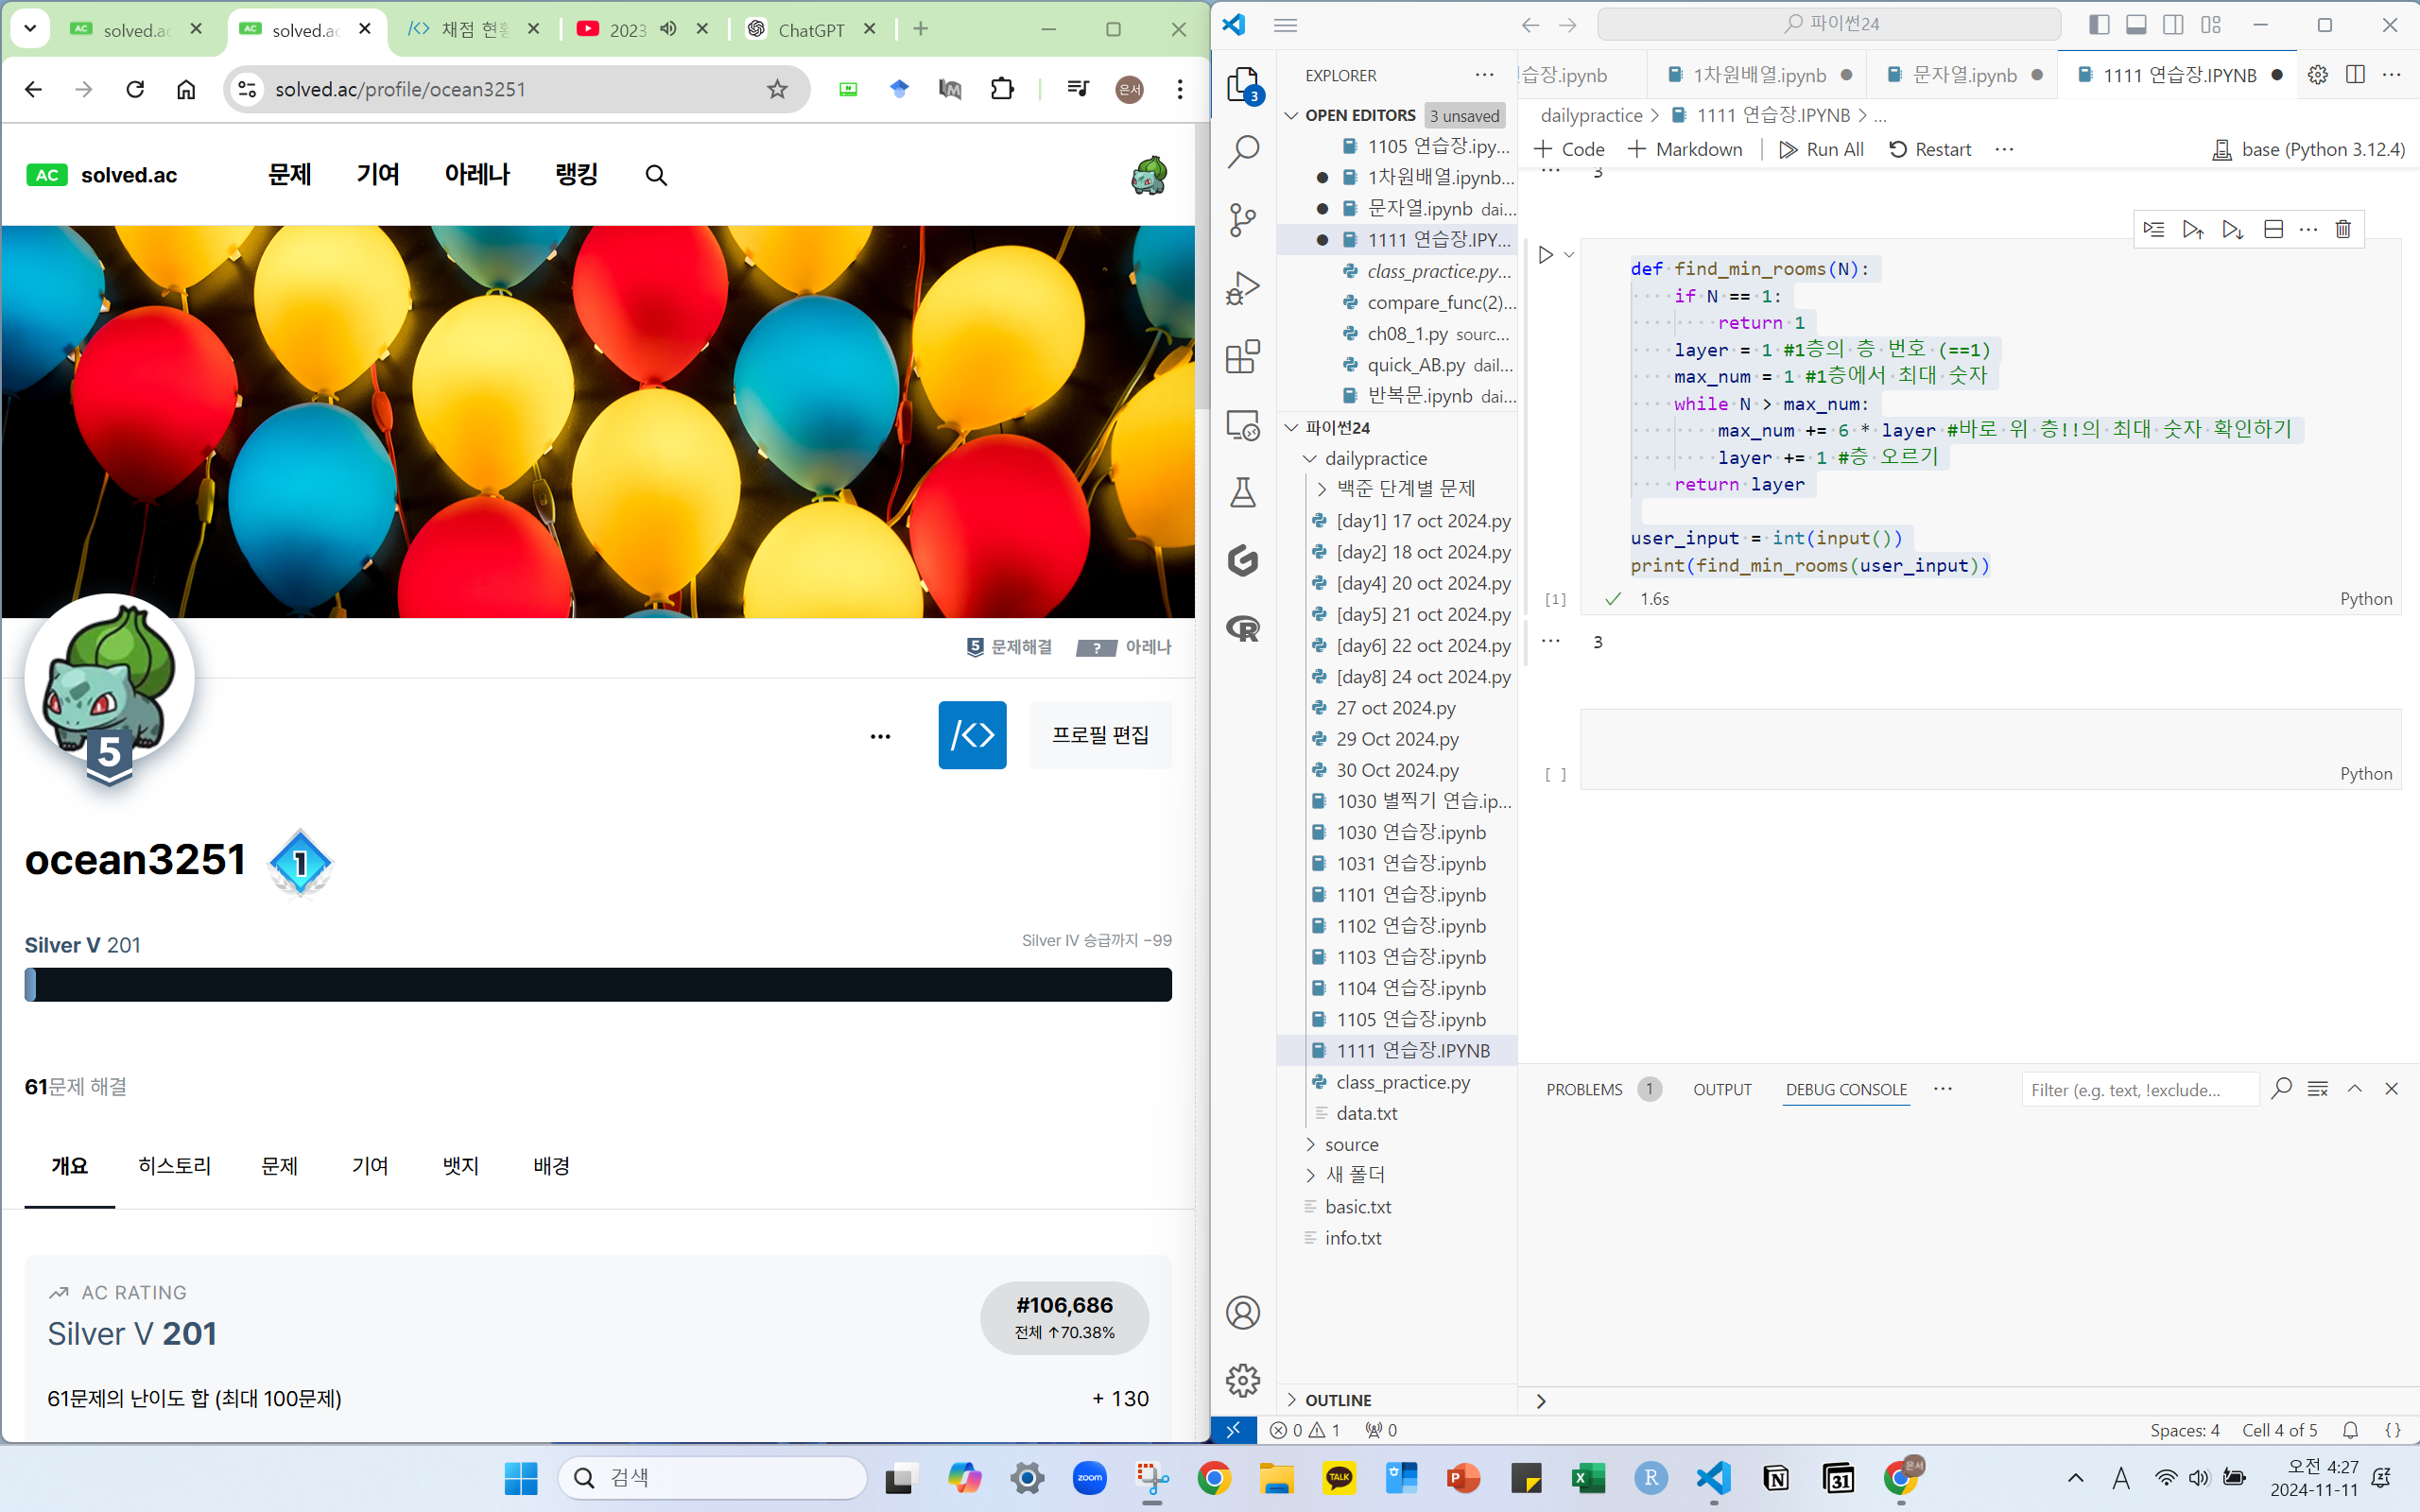
Task: Delete the cell with trash icon
Action: tap(2343, 229)
